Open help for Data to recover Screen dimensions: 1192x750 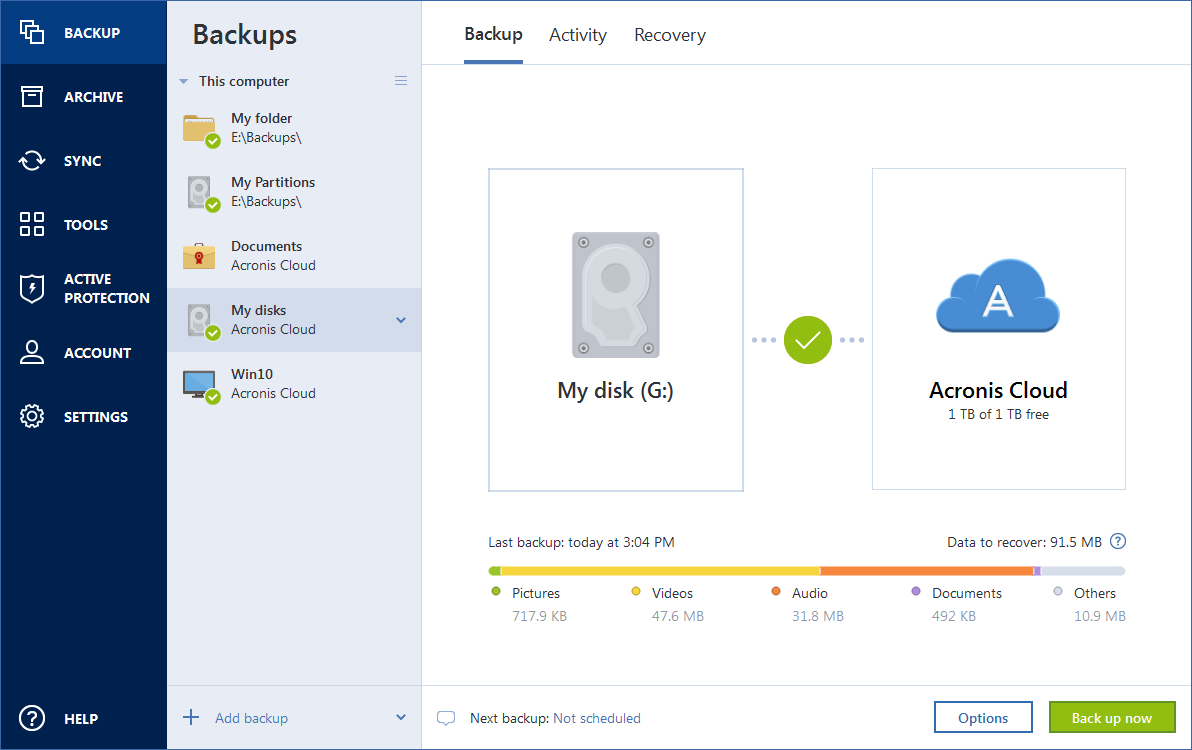[1118, 541]
